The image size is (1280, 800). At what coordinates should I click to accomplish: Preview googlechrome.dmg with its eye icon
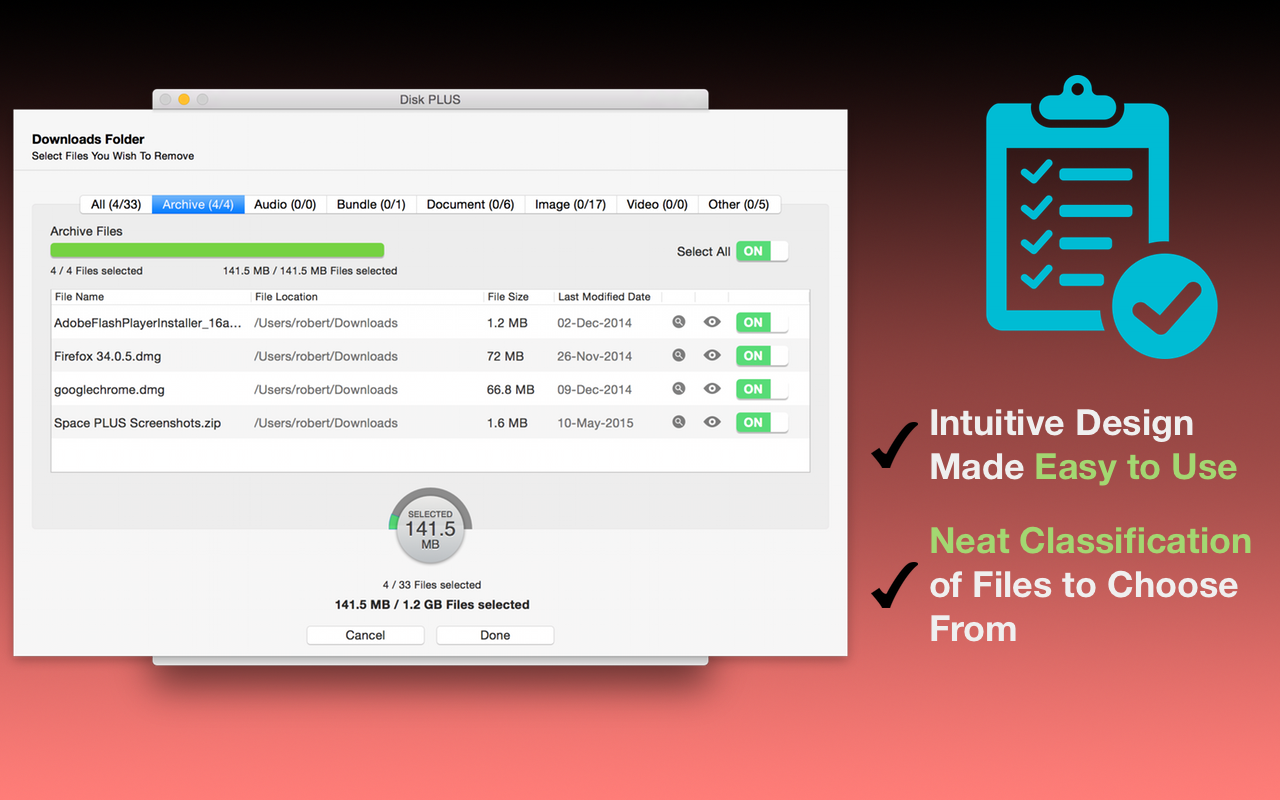pyautogui.click(x=712, y=389)
